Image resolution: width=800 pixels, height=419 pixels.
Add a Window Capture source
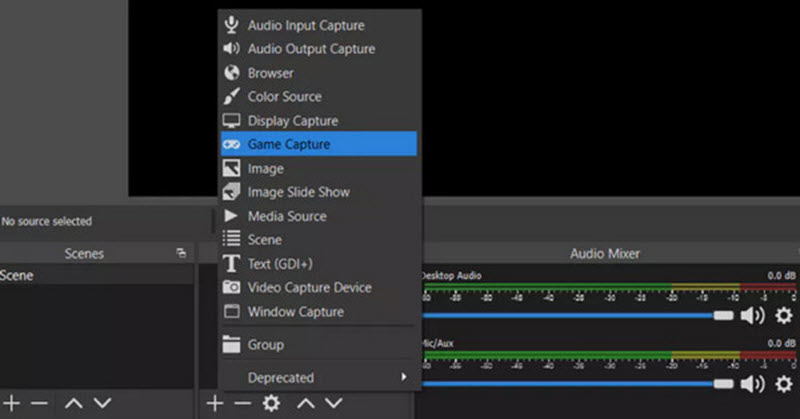319,311
